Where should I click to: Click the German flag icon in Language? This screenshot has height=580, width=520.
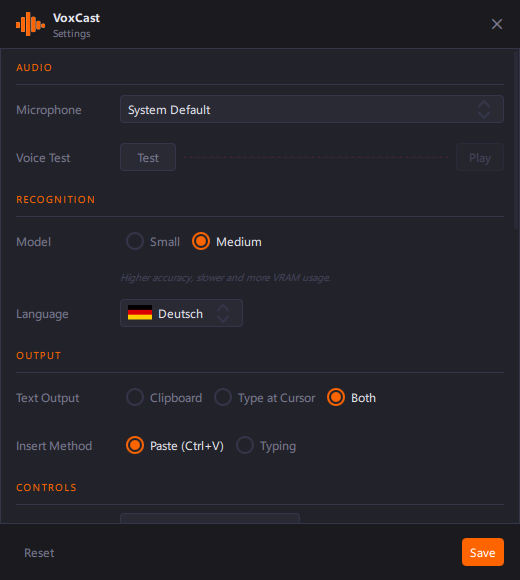pos(140,313)
